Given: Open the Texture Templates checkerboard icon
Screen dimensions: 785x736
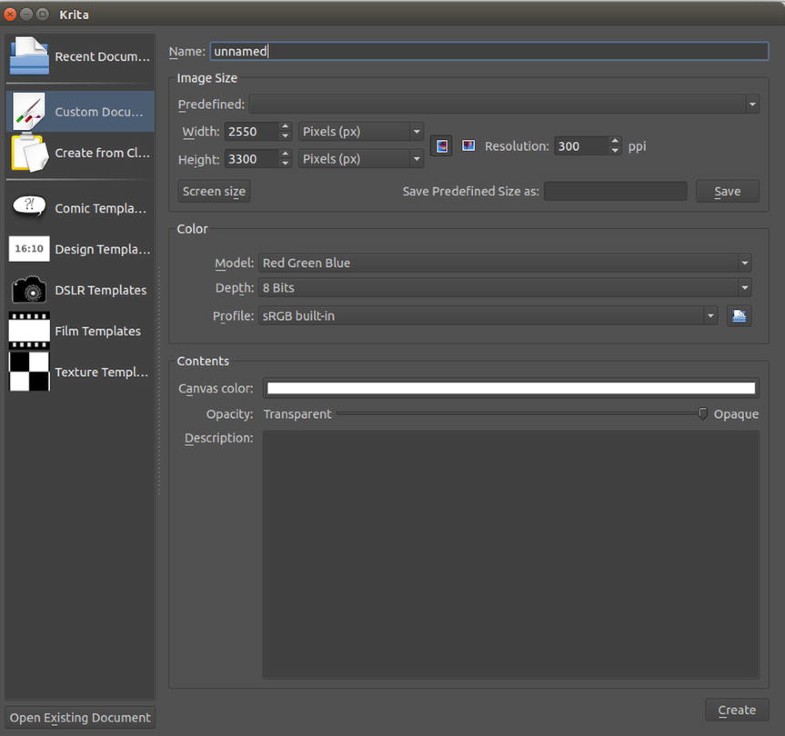Looking at the screenshot, I should [x=29, y=372].
